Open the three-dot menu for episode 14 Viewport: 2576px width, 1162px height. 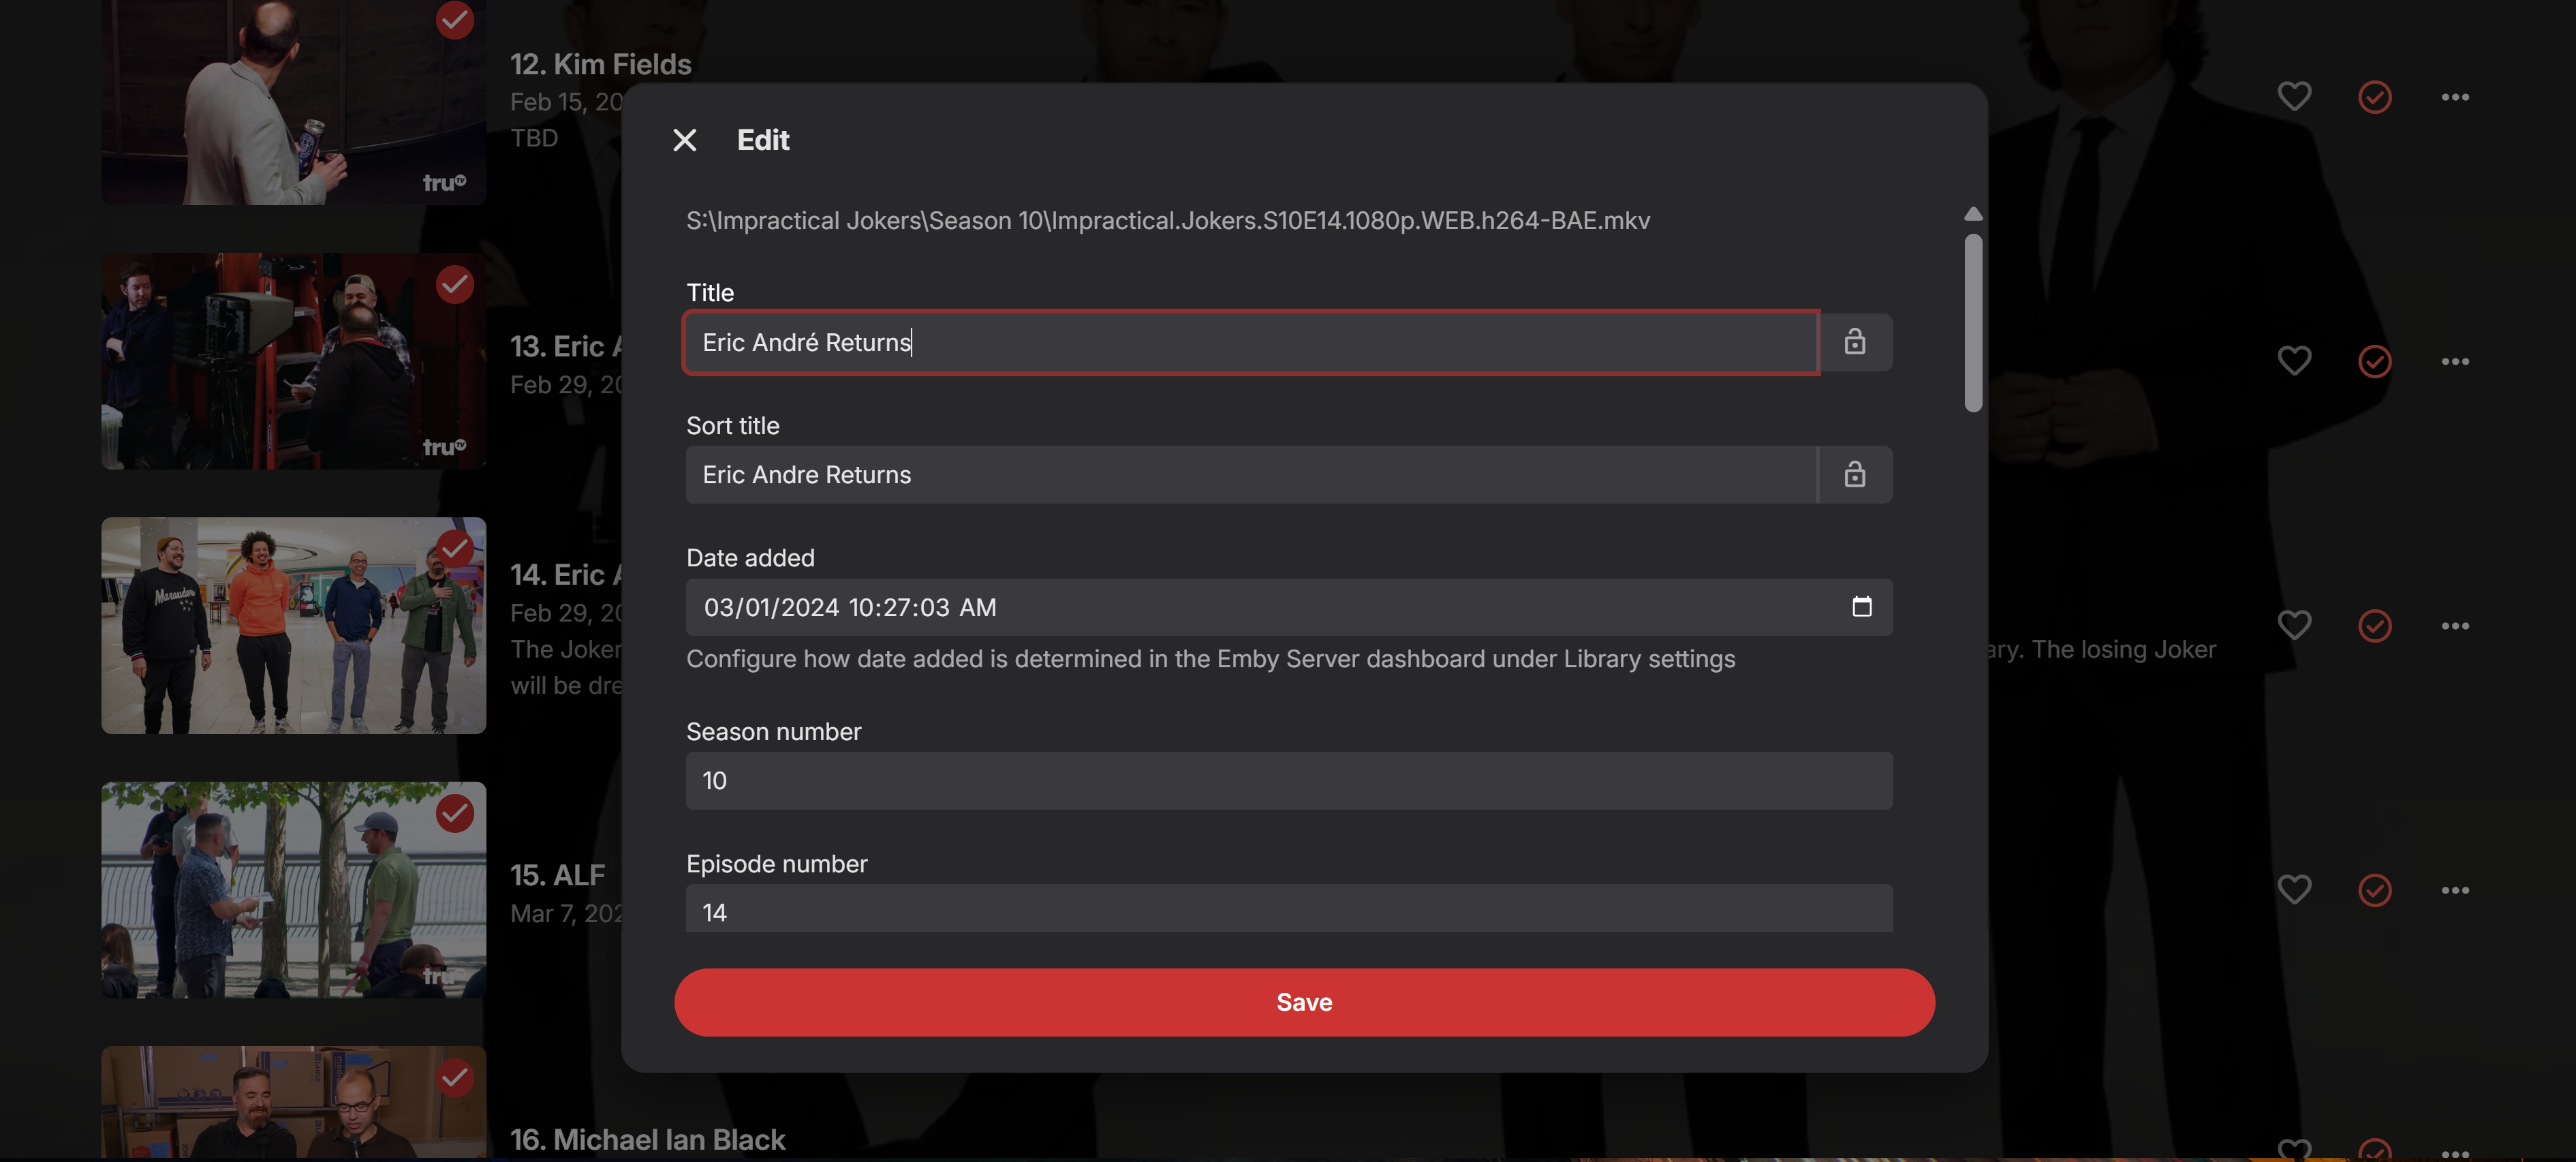click(x=2455, y=626)
